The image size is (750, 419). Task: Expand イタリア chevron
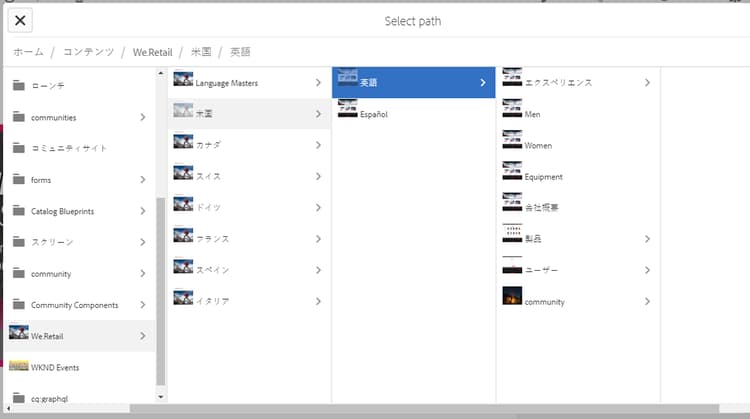coord(318,301)
